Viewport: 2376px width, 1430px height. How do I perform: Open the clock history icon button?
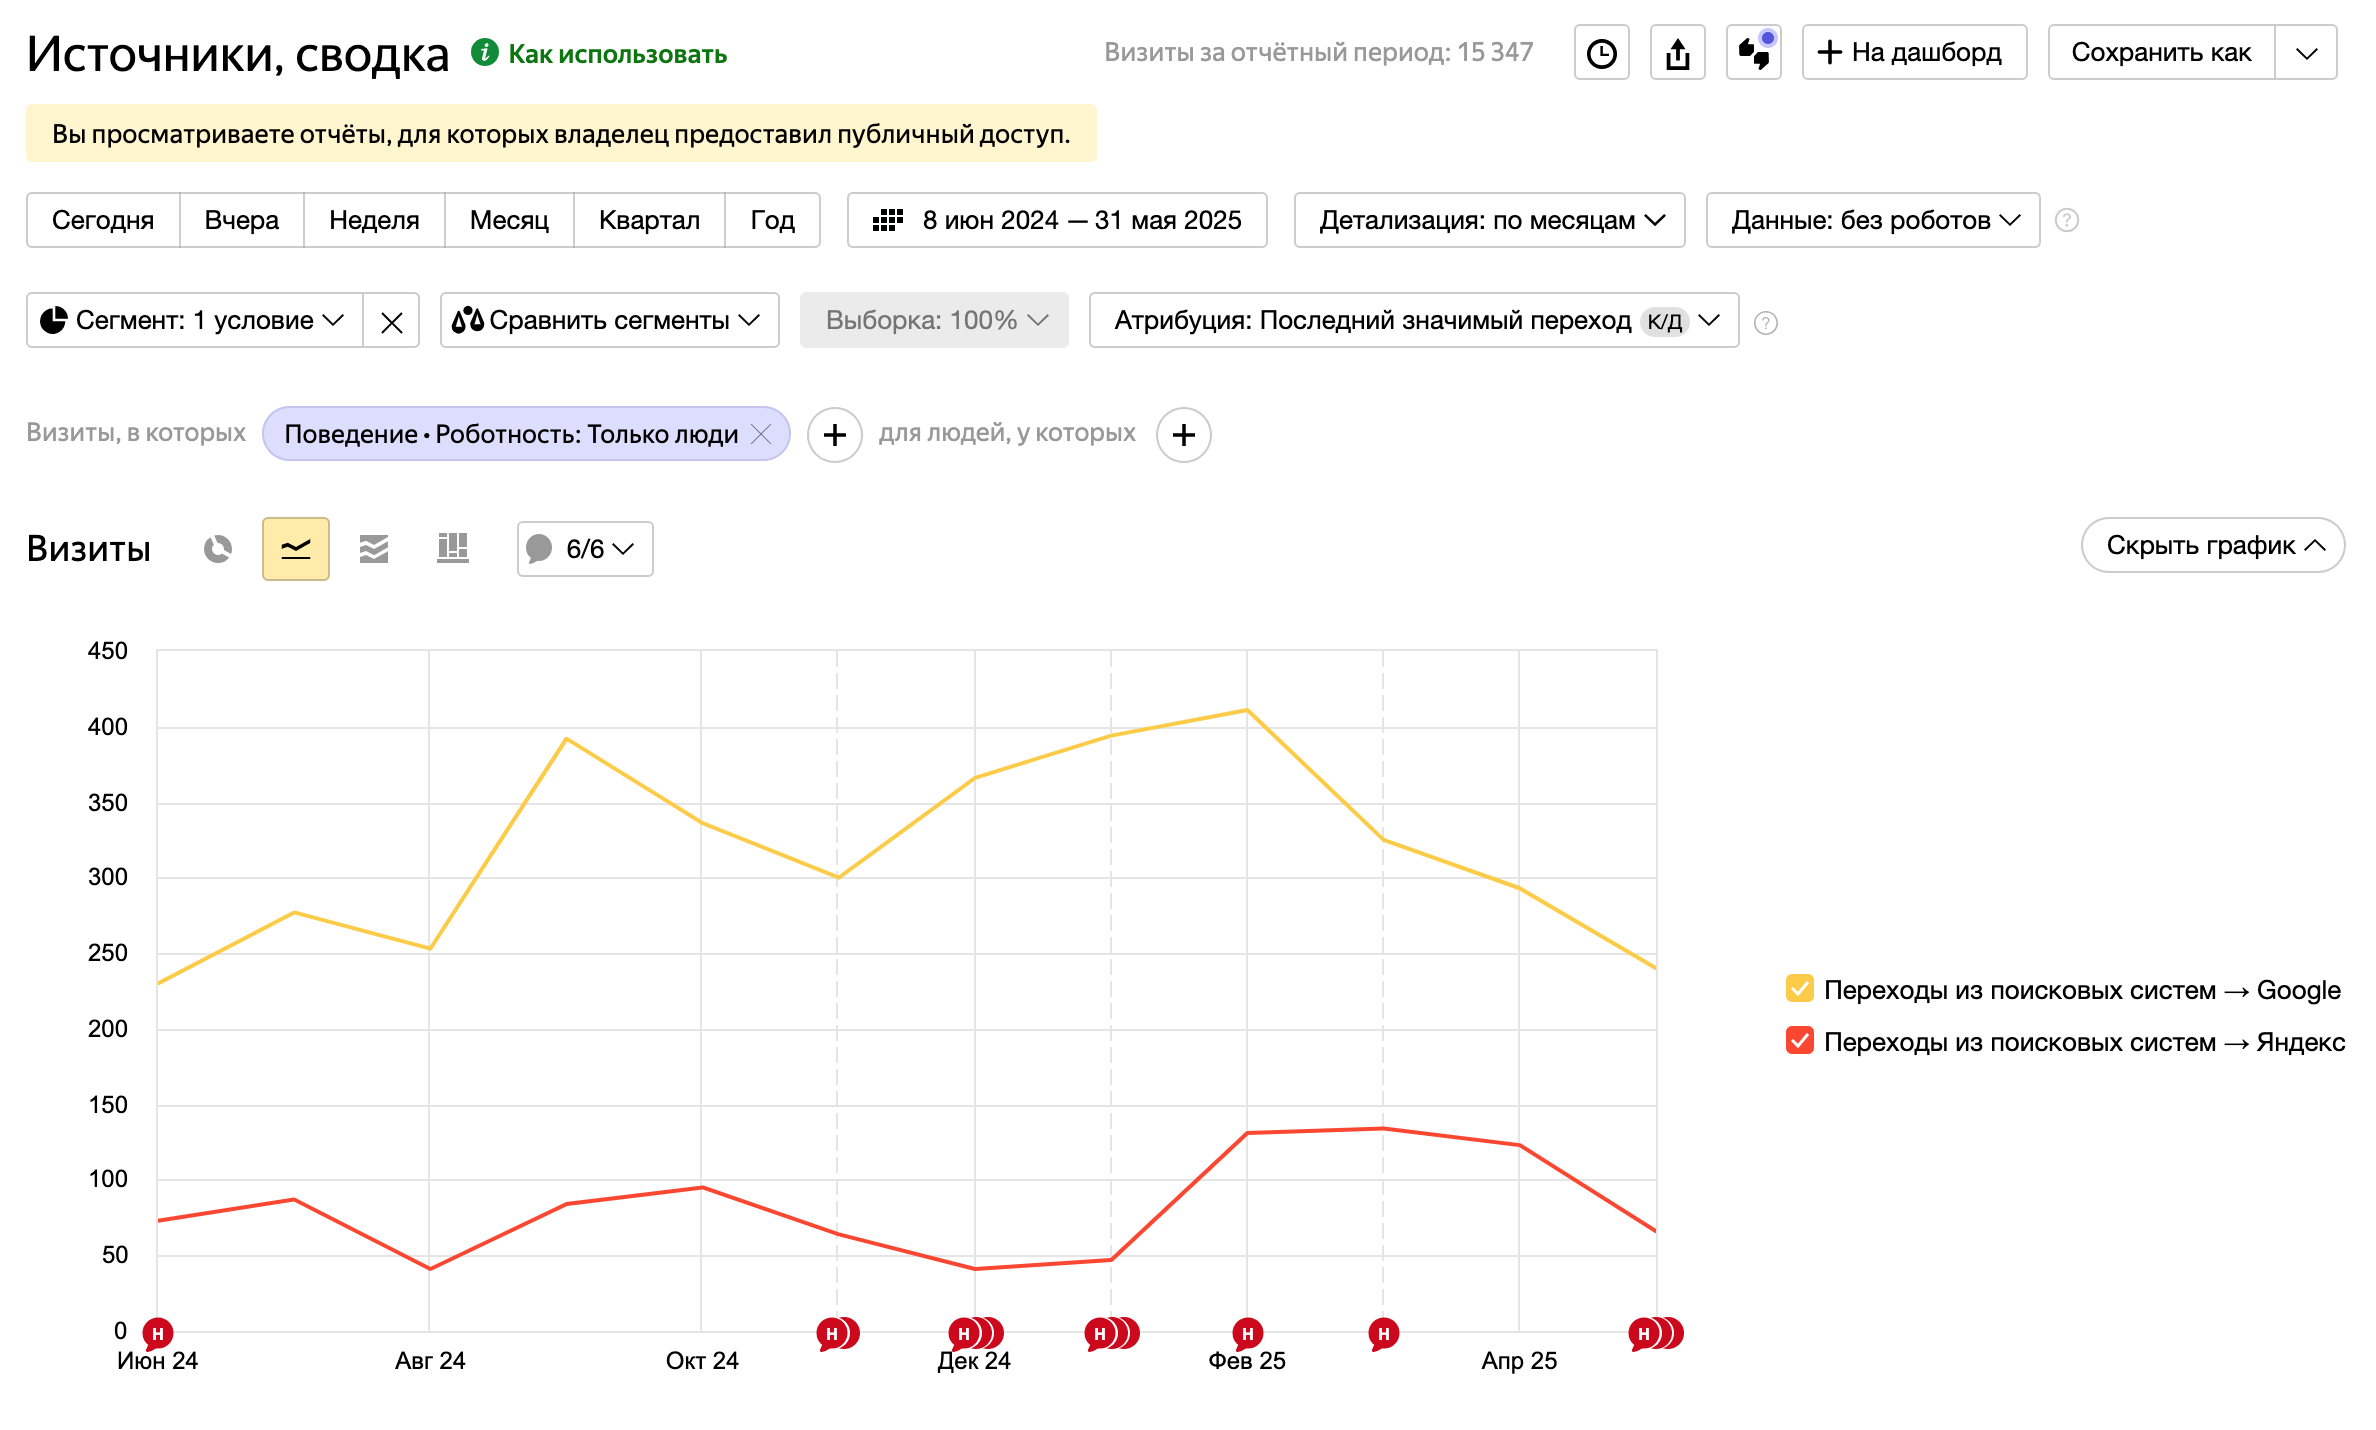pyautogui.click(x=1601, y=53)
